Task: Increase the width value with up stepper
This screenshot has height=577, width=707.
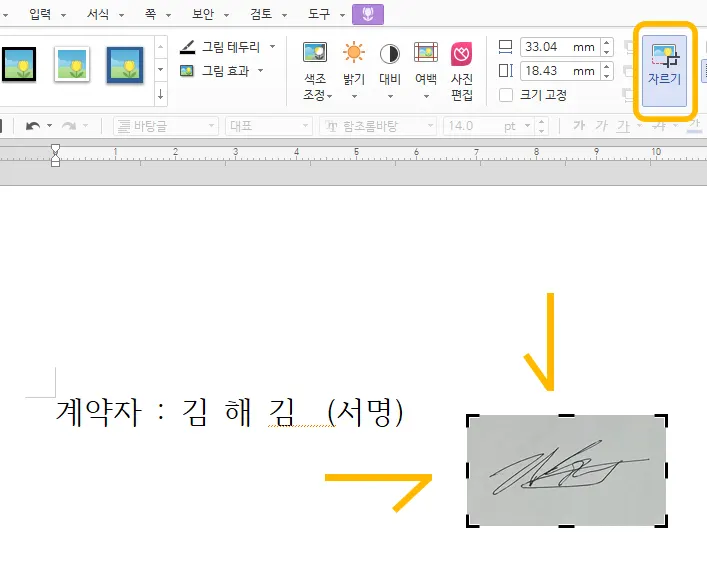Action: (x=607, y=43)
